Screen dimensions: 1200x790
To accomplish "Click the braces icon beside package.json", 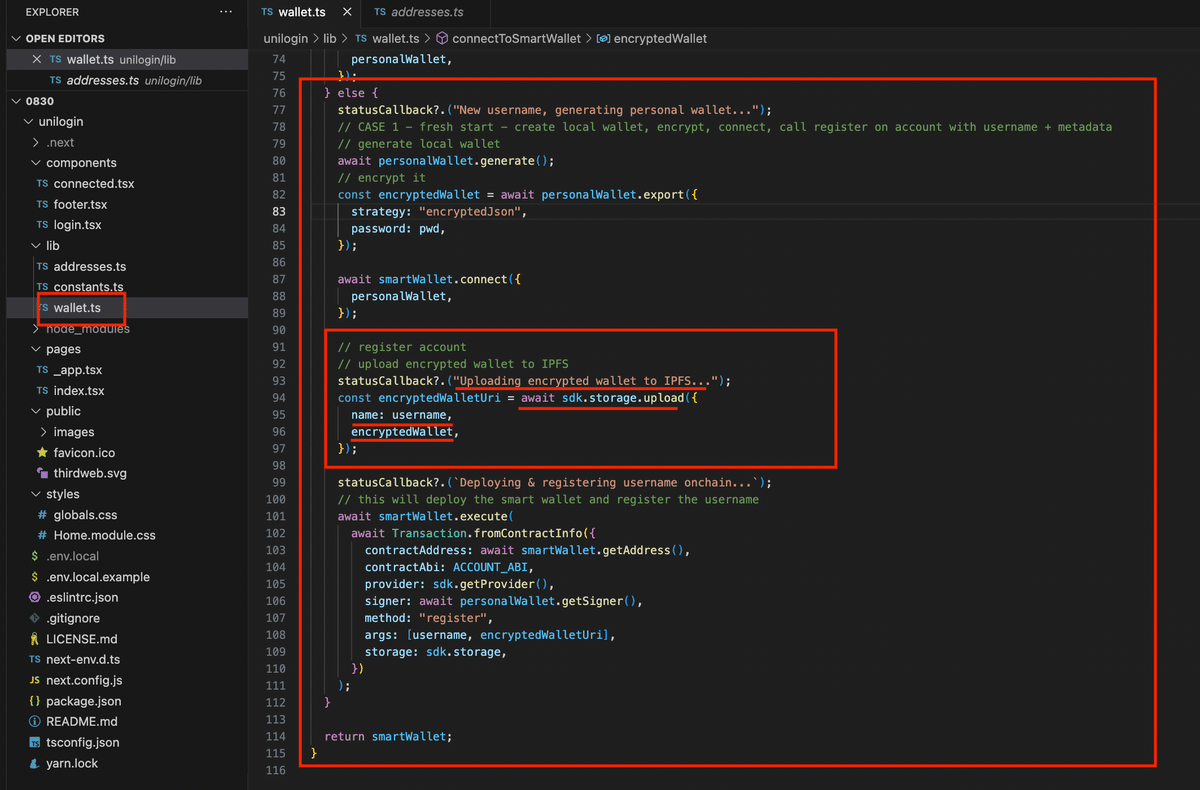I will coord(35,701).
